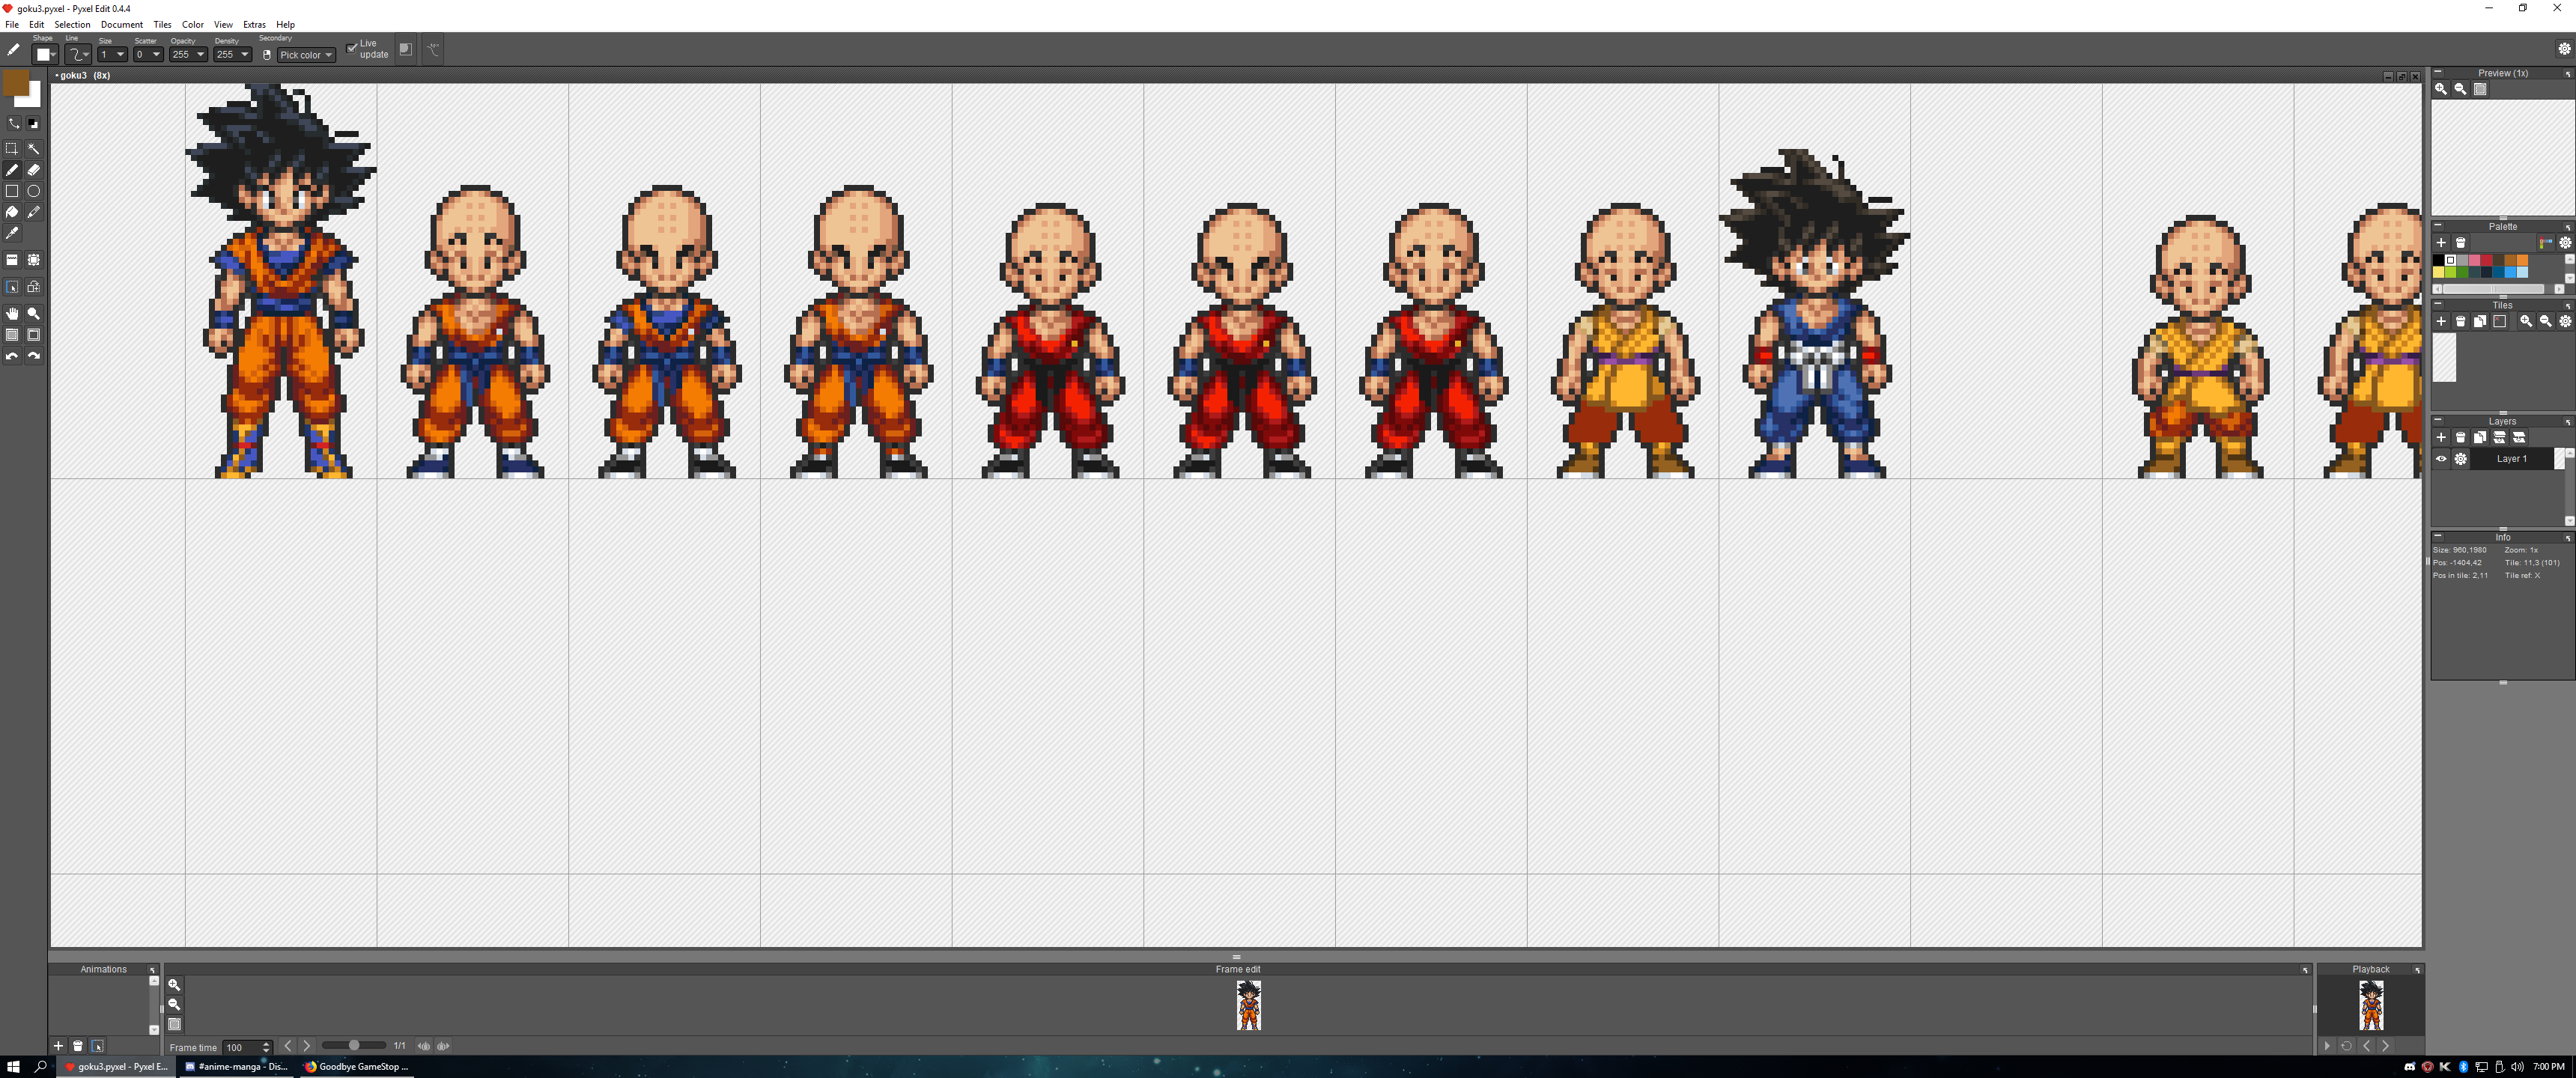Open the Extras menu
The image size is (2576, 1078).
254,24
